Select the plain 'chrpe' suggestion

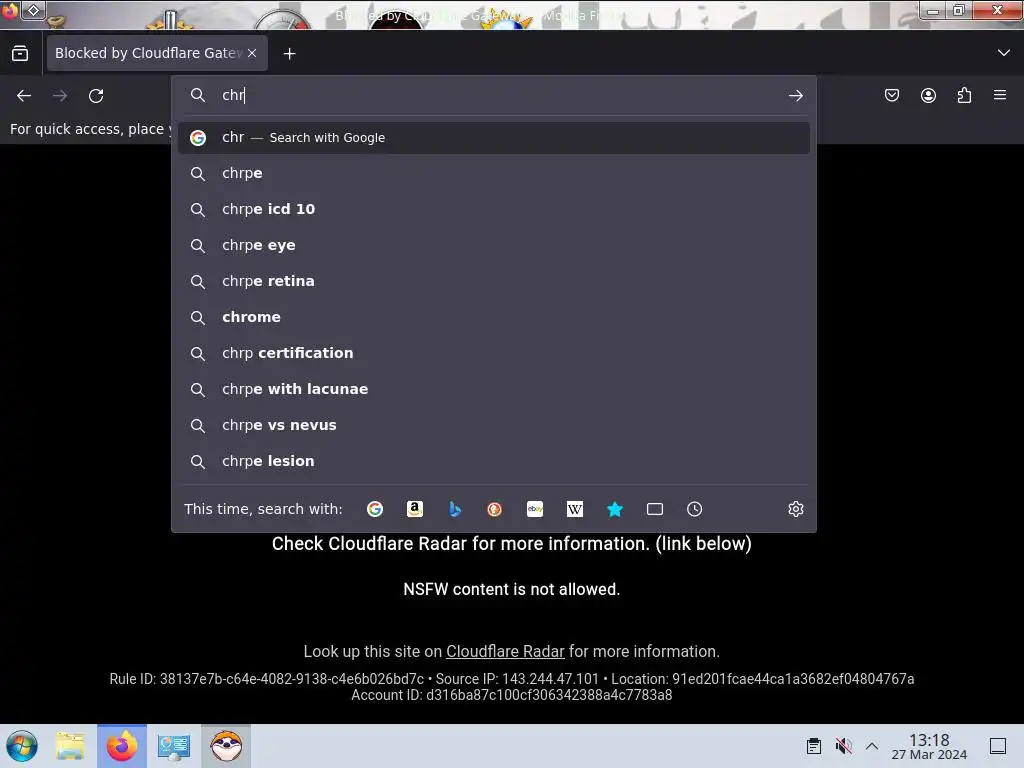(494, 174)
